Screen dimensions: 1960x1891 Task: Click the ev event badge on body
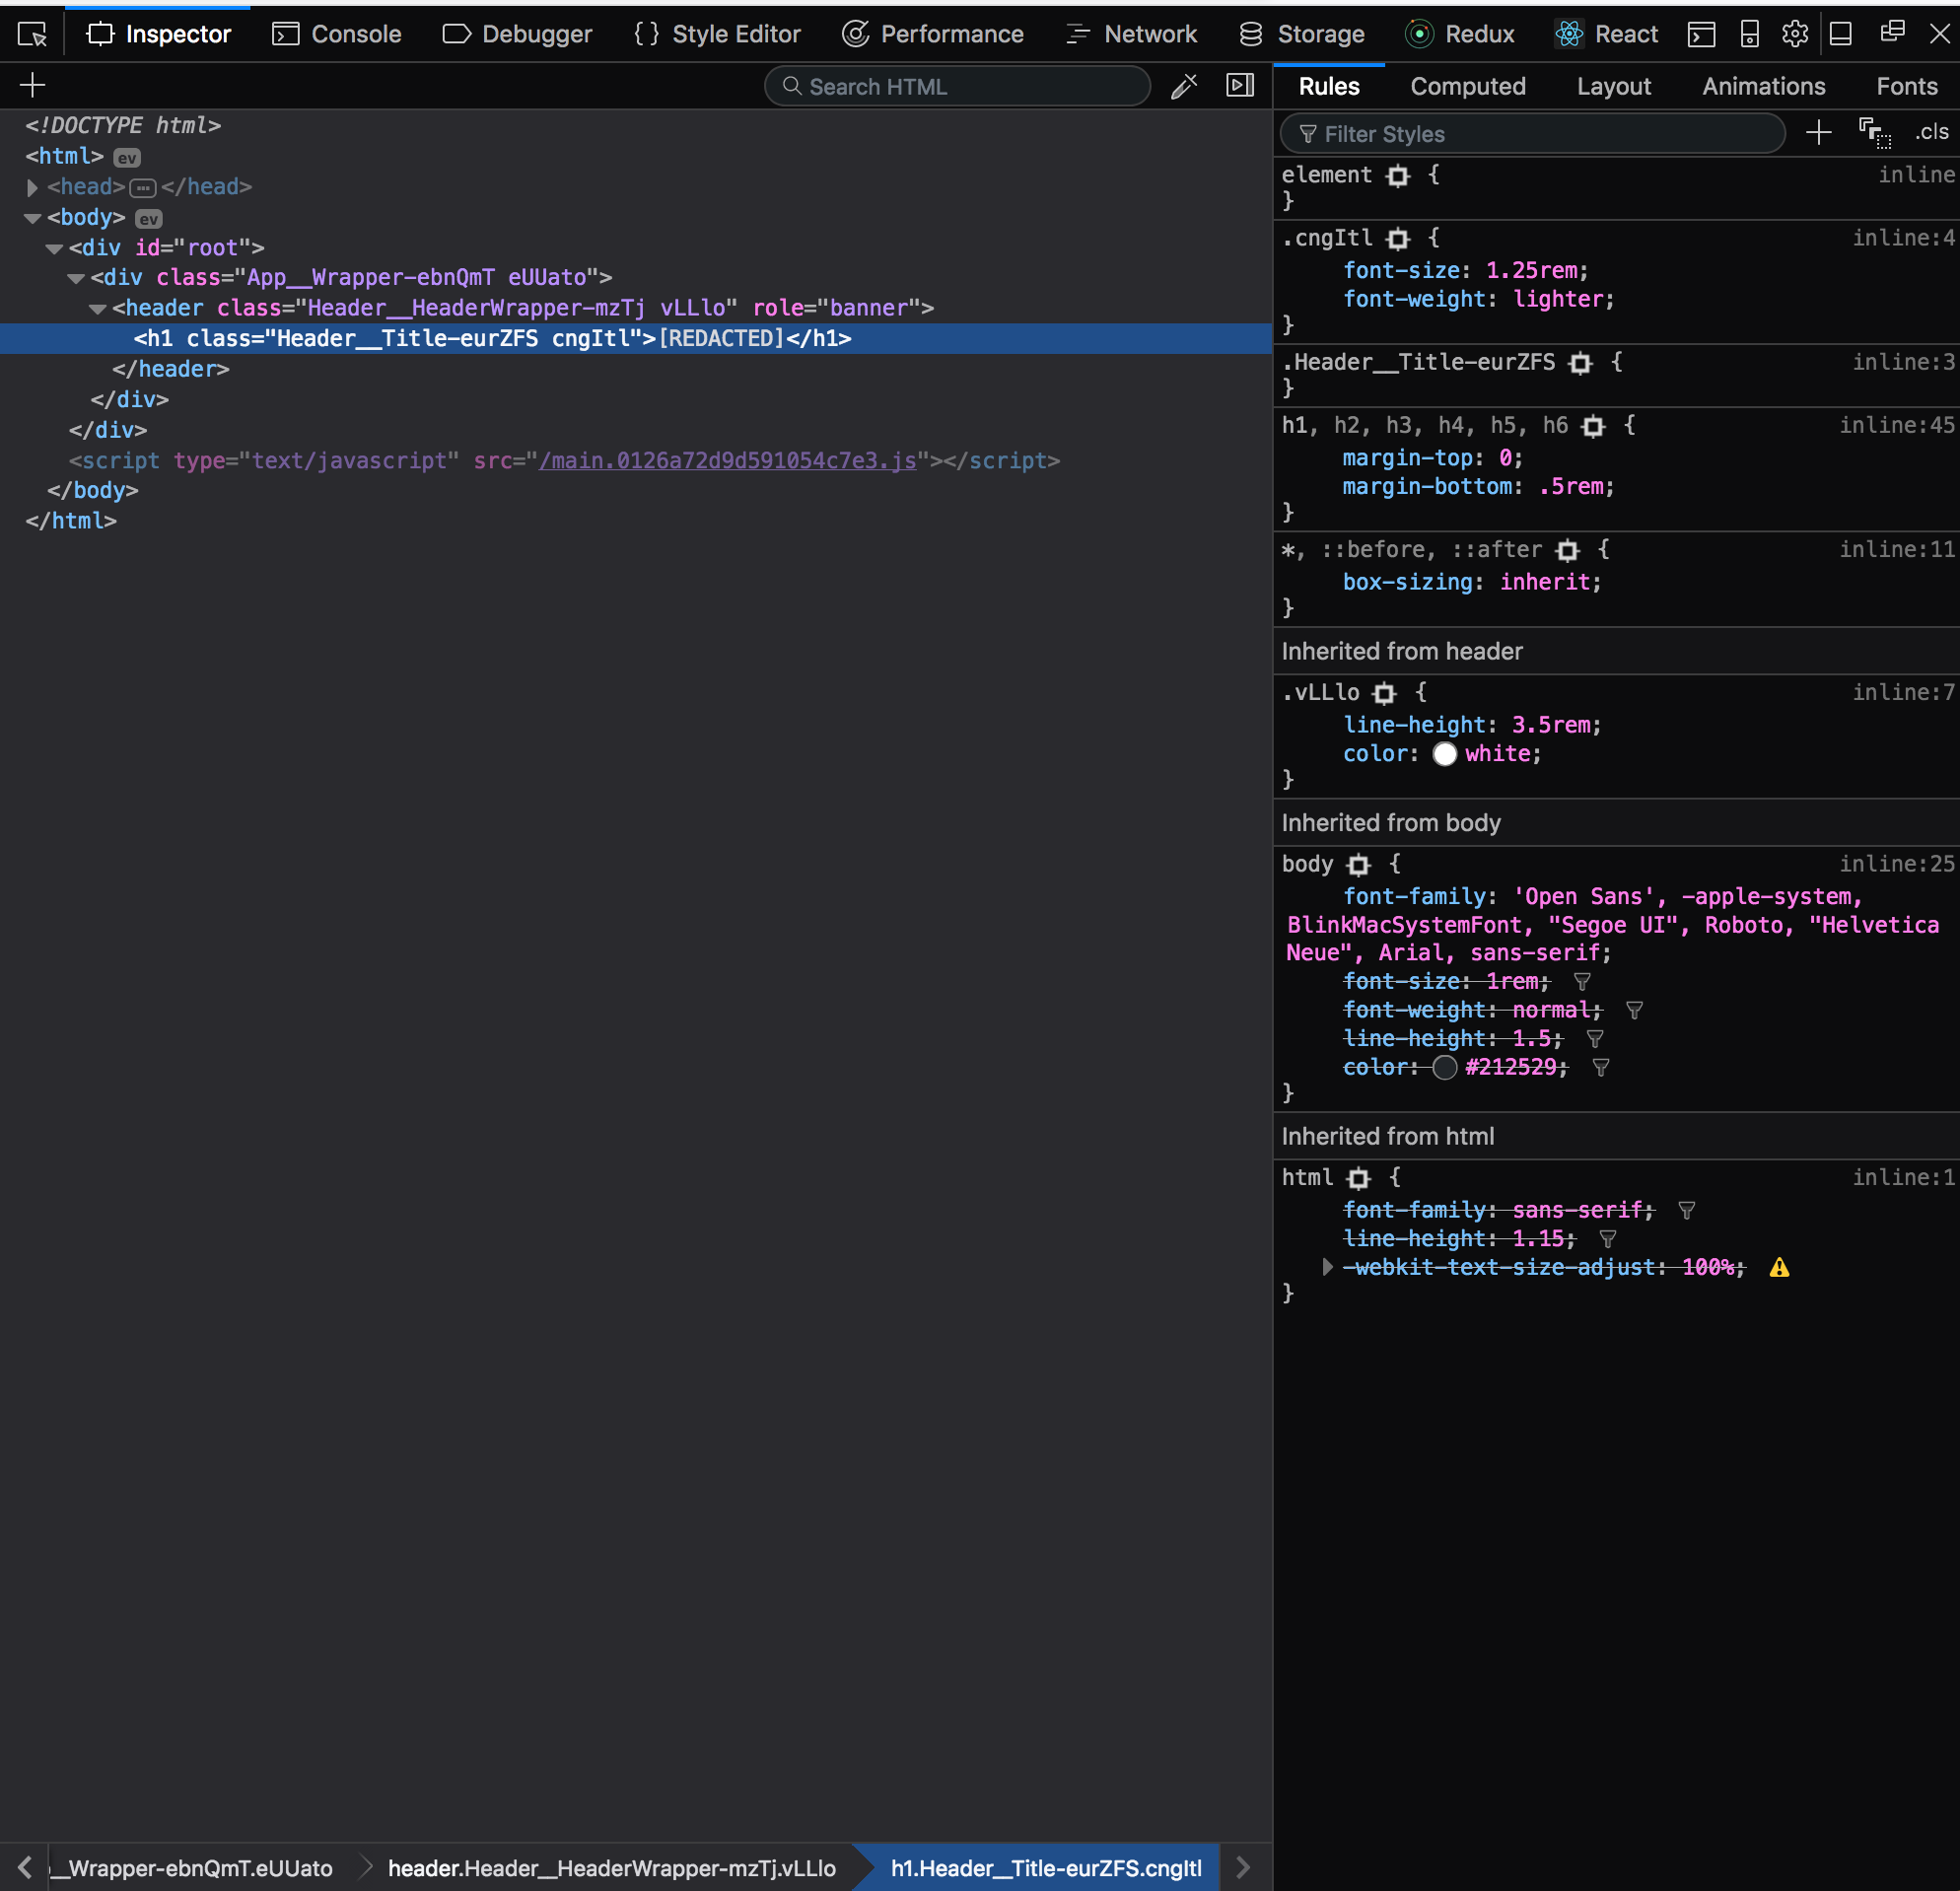point(149,218)
